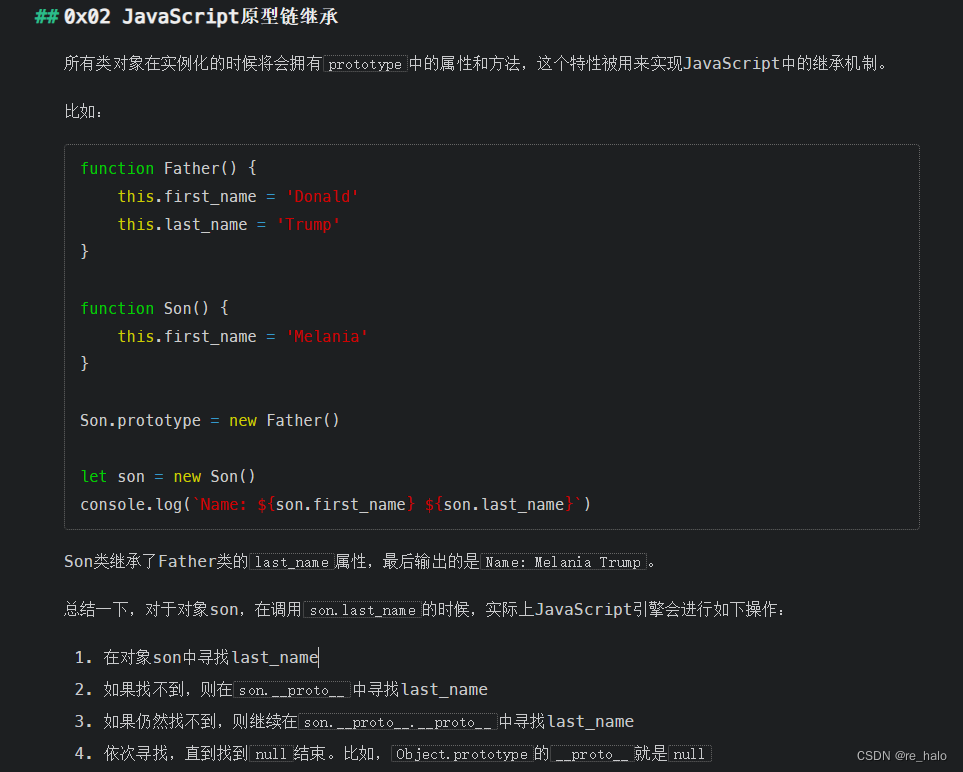
Task: Click the line "let son = new Son()"
Action: [x=167, y=476]
